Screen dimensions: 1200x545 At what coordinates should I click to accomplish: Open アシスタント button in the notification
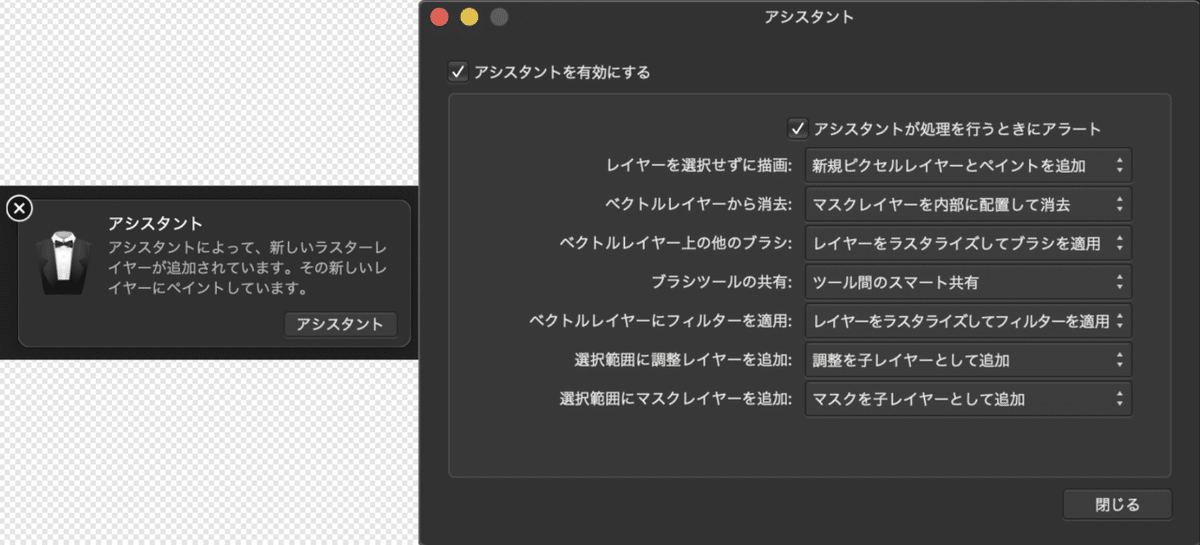[340, 324]
